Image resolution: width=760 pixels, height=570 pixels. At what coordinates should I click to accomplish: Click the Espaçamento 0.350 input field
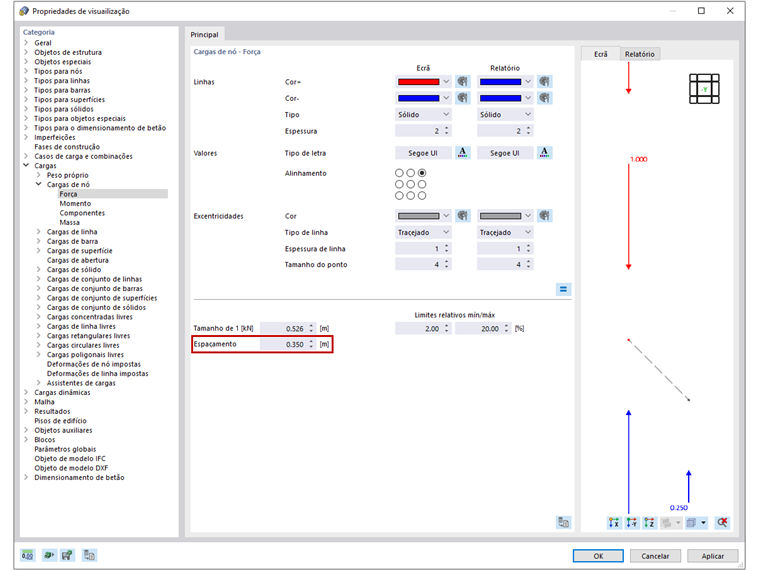pos(288,344)
